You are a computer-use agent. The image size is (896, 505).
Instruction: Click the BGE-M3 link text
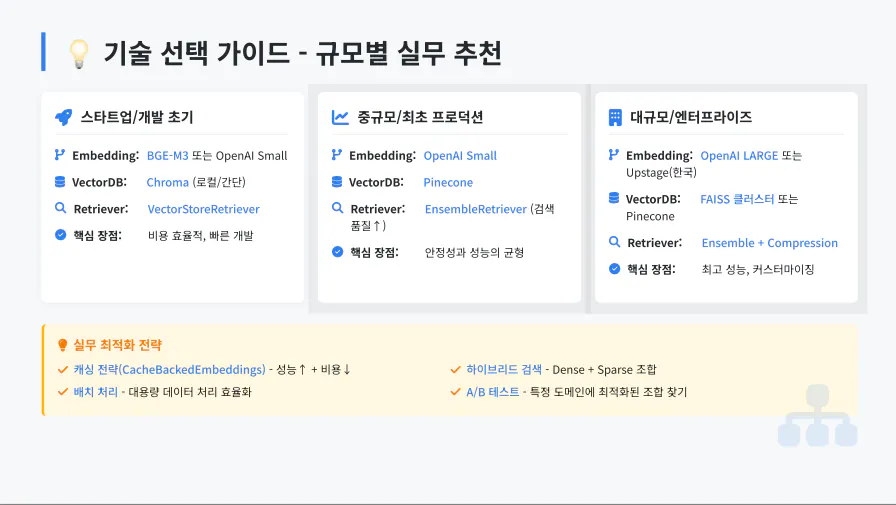point(167,155)
